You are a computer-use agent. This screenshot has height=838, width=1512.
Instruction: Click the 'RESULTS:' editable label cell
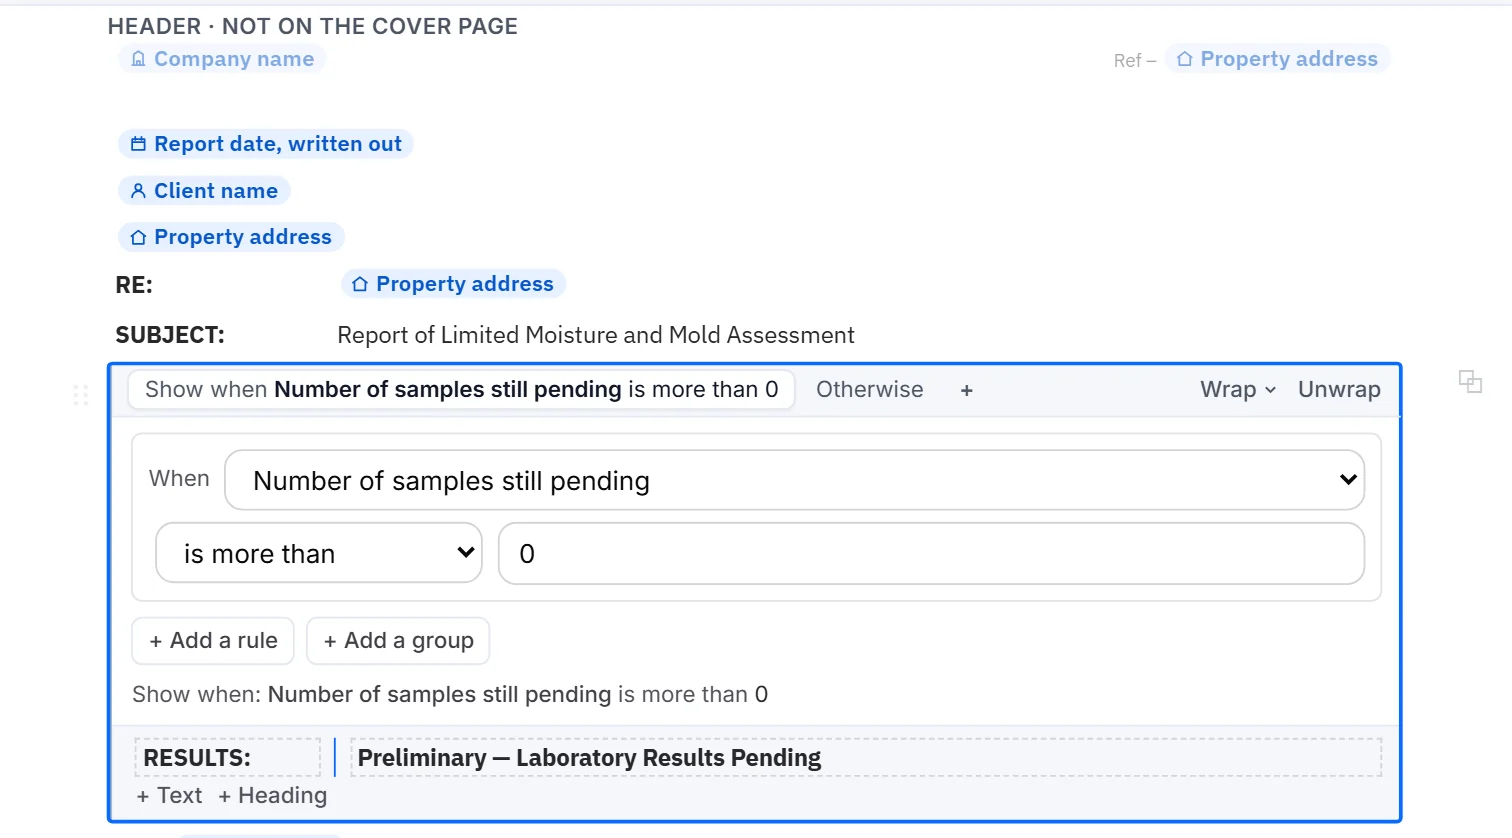(228, 758)
